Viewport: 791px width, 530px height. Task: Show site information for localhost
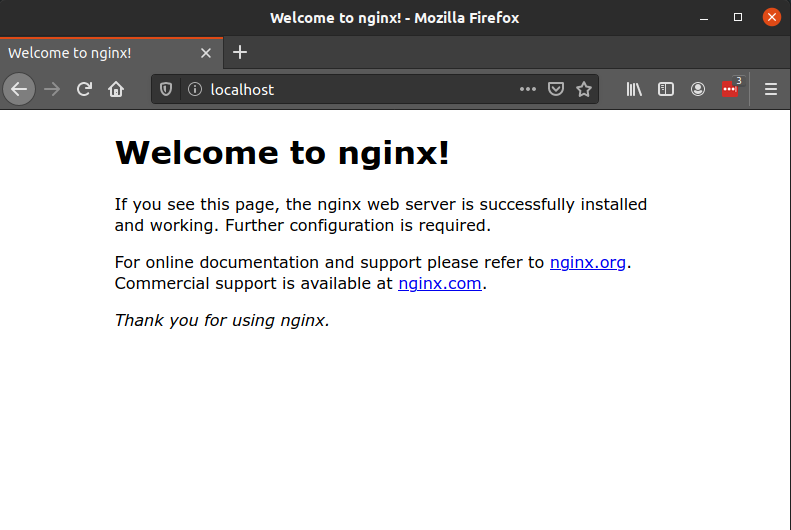tap(195, 89)
